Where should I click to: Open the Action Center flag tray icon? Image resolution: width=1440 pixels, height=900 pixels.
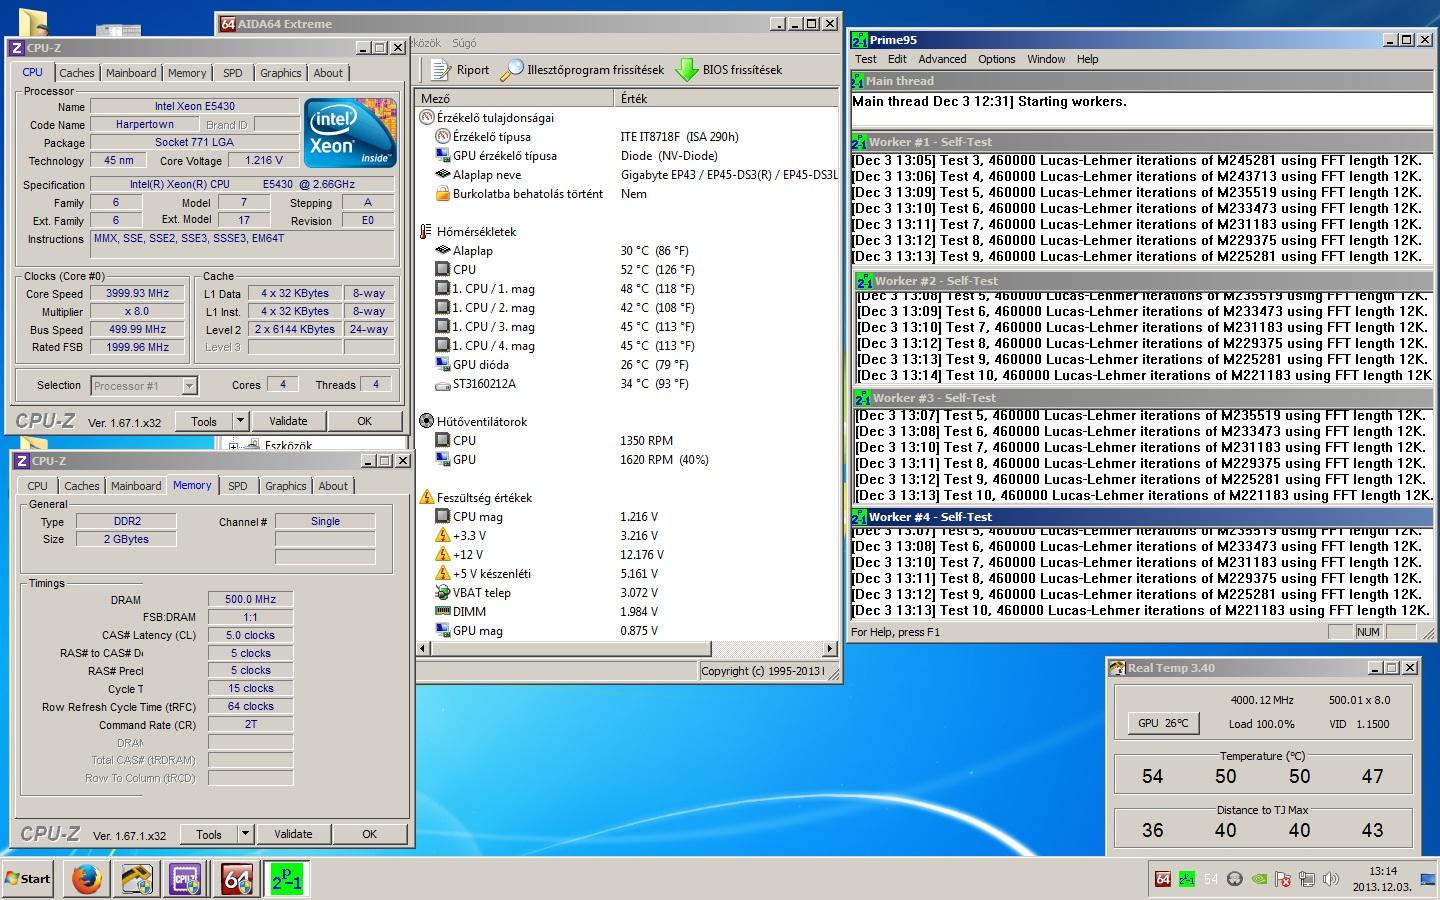[1283, 879]
